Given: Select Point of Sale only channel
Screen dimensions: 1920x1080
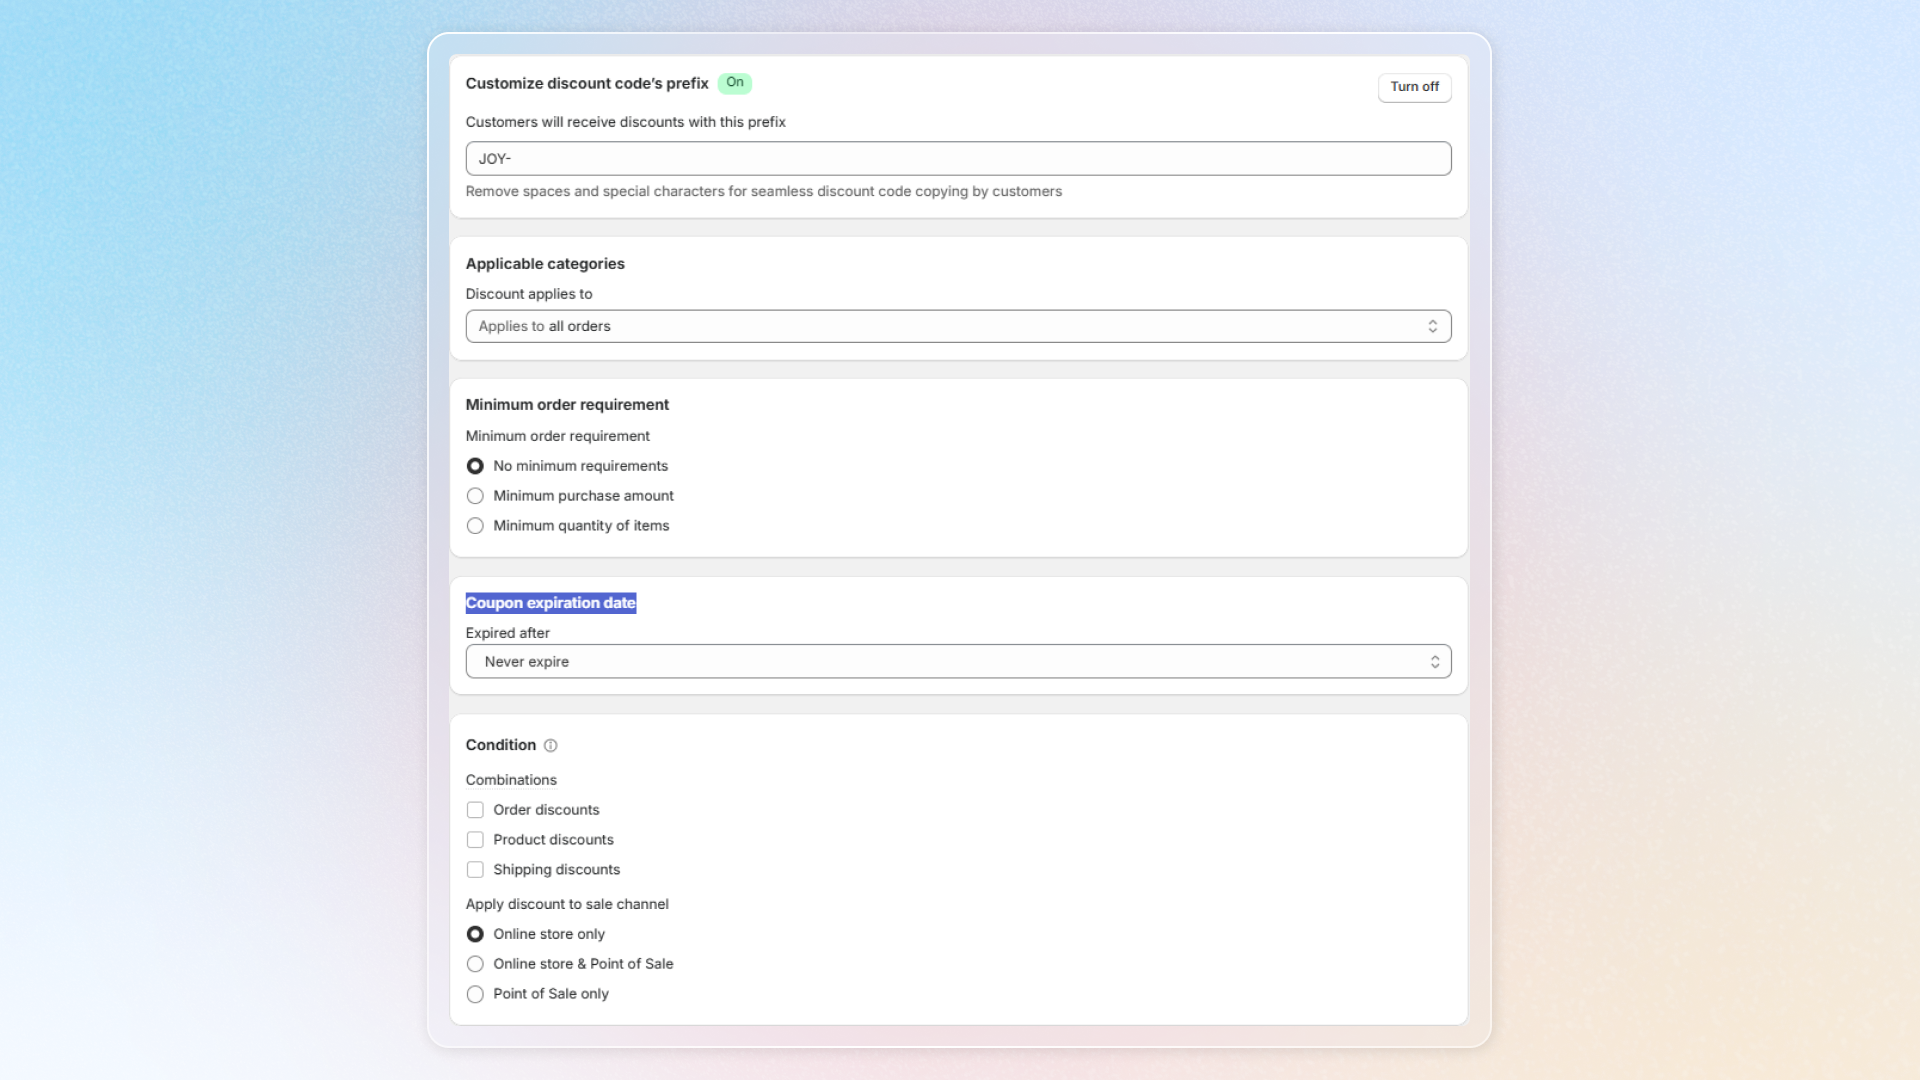Looking at the screenshot, I should coord(476,995).
